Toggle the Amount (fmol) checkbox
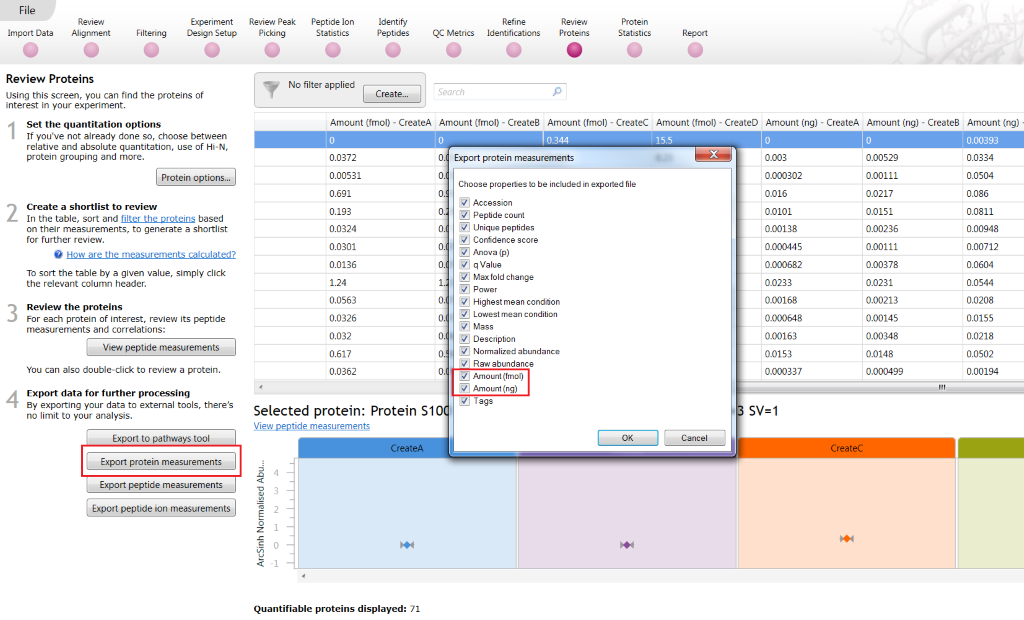Viewport: 1024px width, 620px height. (464, 376)
